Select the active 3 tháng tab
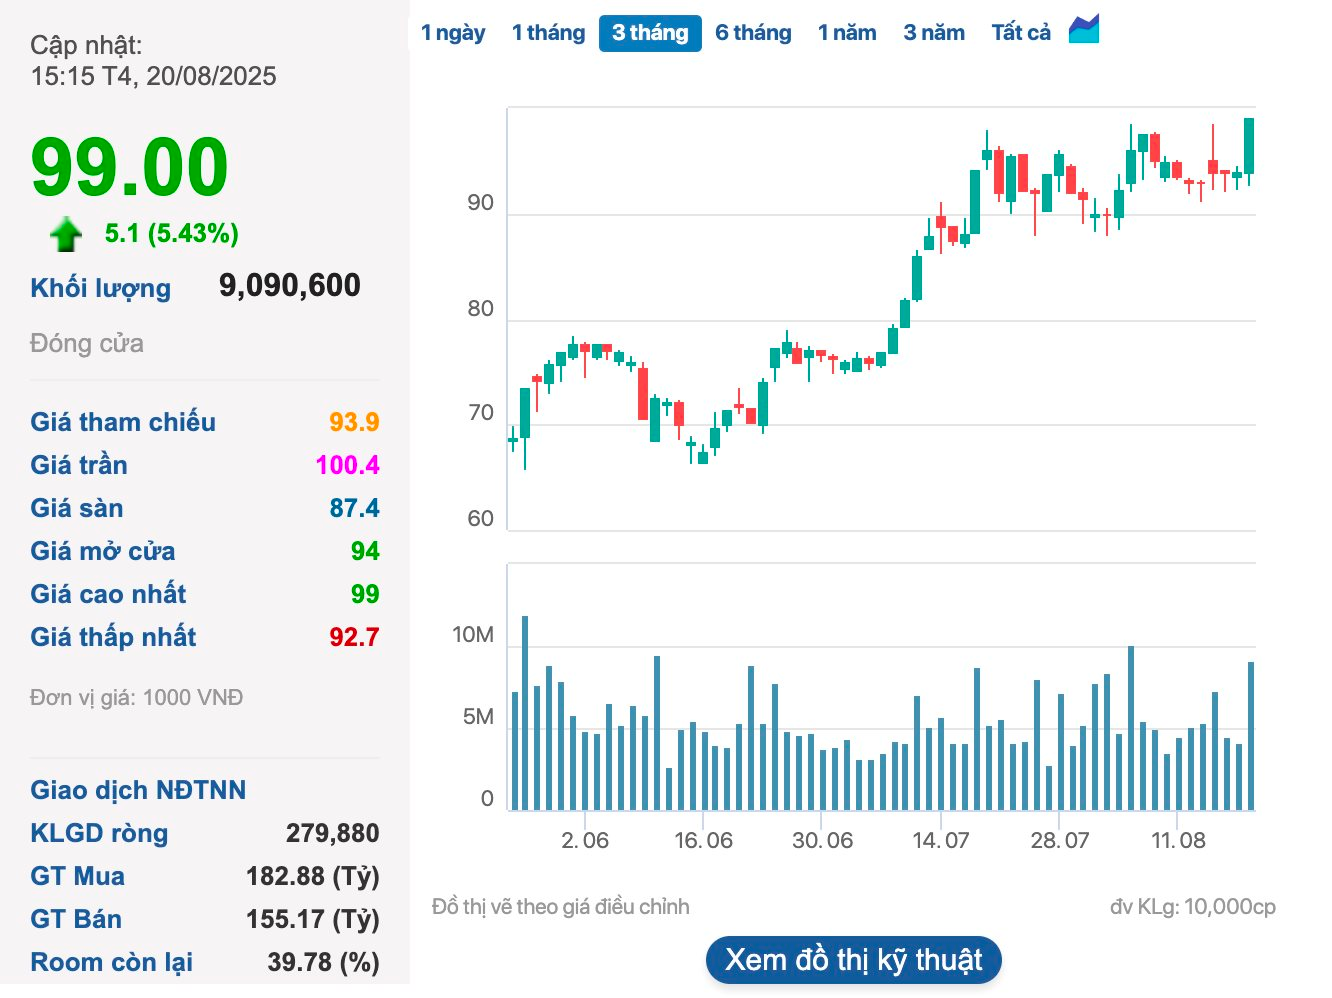 650,33
